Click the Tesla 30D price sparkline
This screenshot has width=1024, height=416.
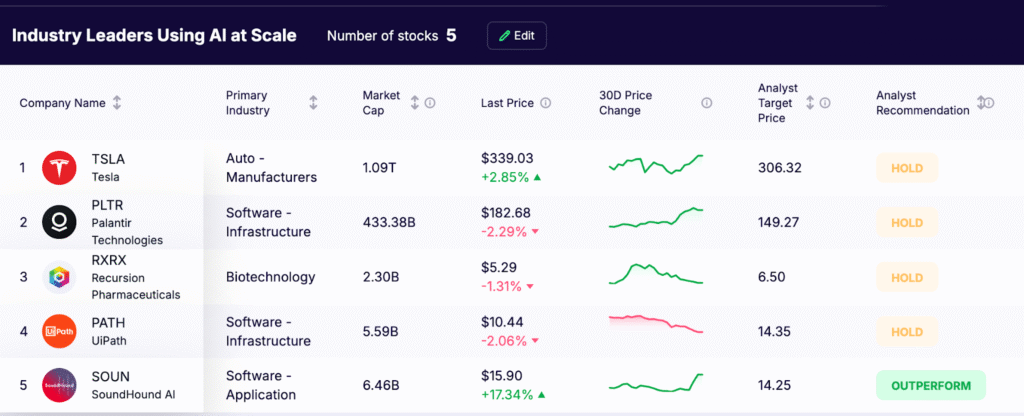[656, 165]
